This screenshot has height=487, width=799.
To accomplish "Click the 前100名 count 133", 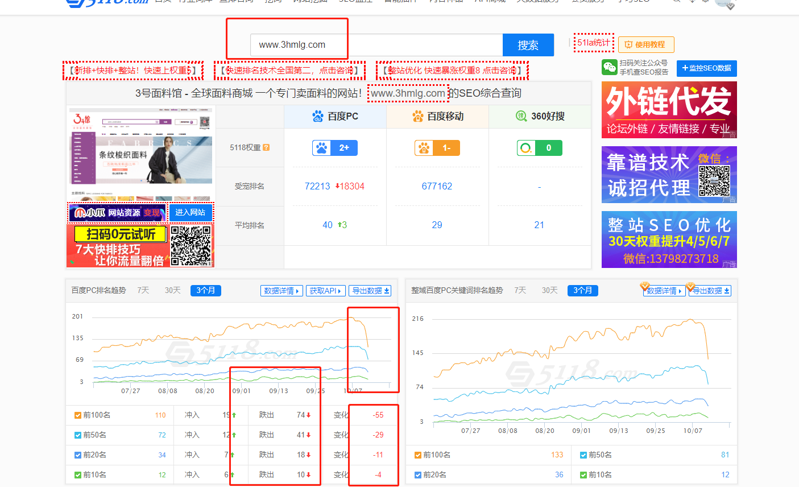I will click(557, 455).
